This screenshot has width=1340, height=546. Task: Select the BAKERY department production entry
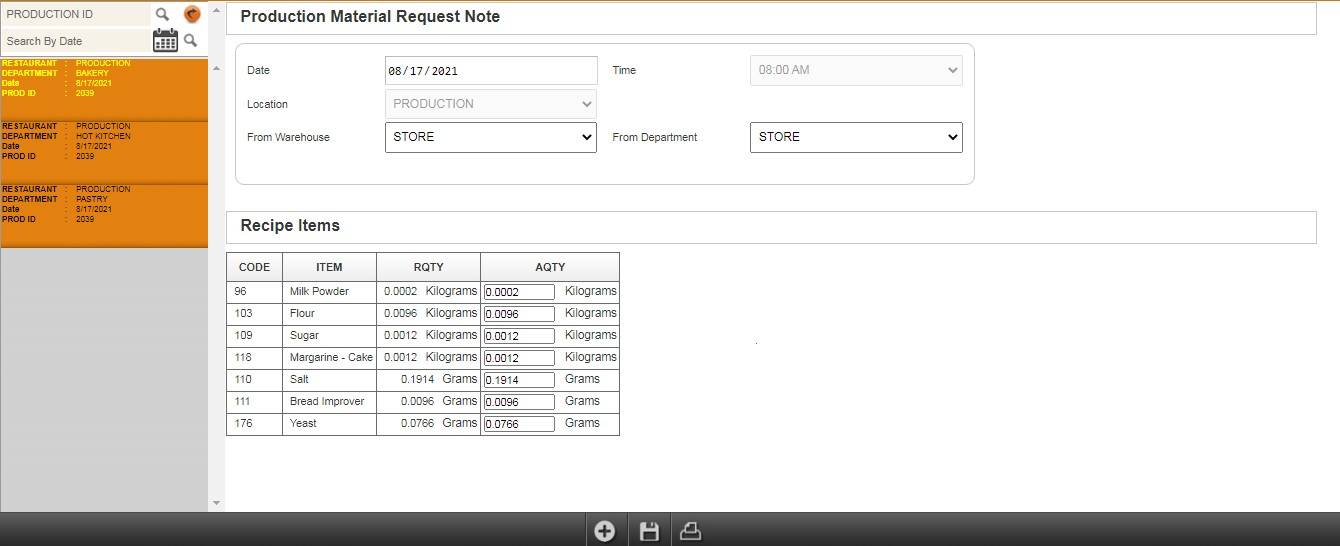[104, 88]
